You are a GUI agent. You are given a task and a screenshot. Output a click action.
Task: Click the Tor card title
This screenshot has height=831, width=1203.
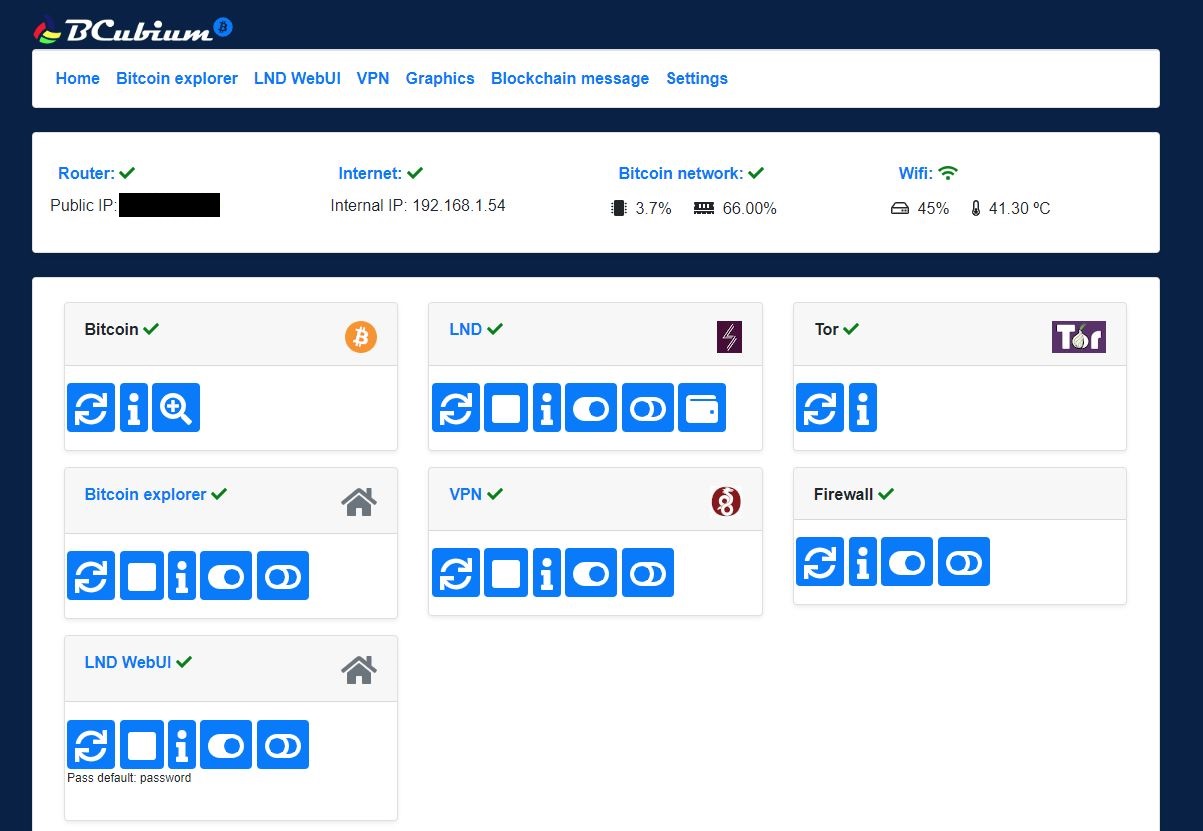pos(826,329)
